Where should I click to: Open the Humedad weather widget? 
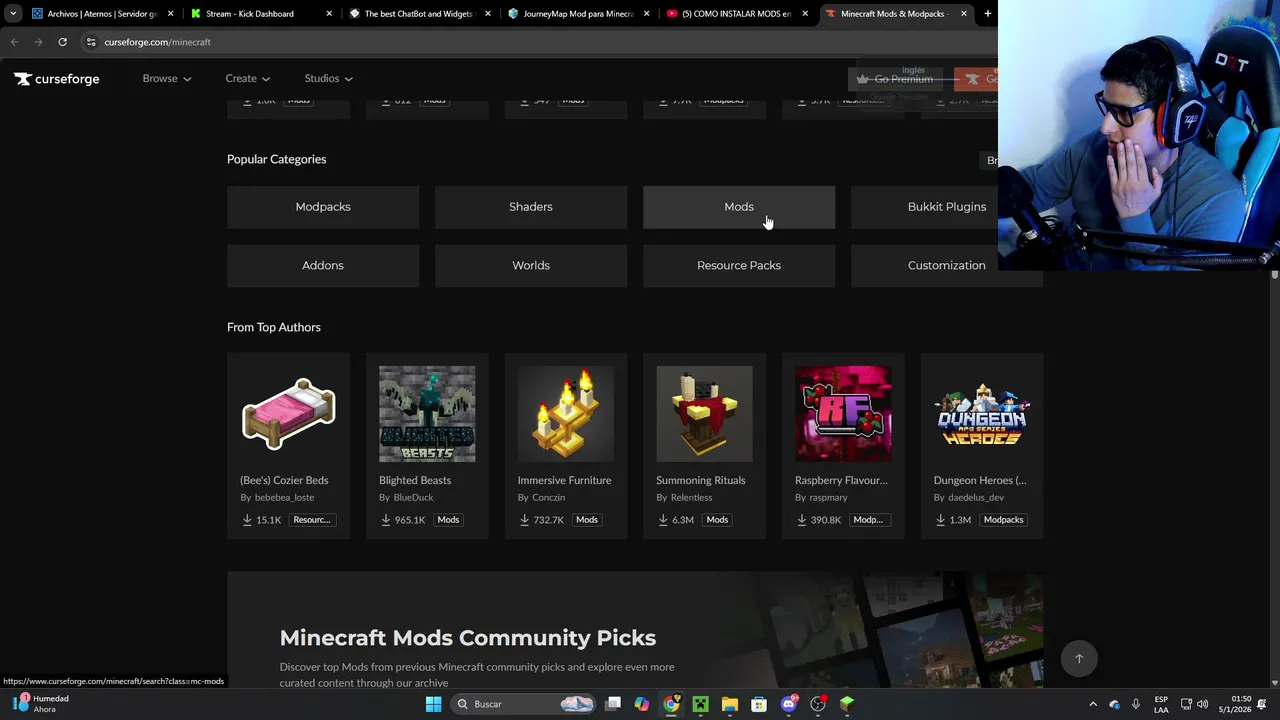(x=42, y=704)
